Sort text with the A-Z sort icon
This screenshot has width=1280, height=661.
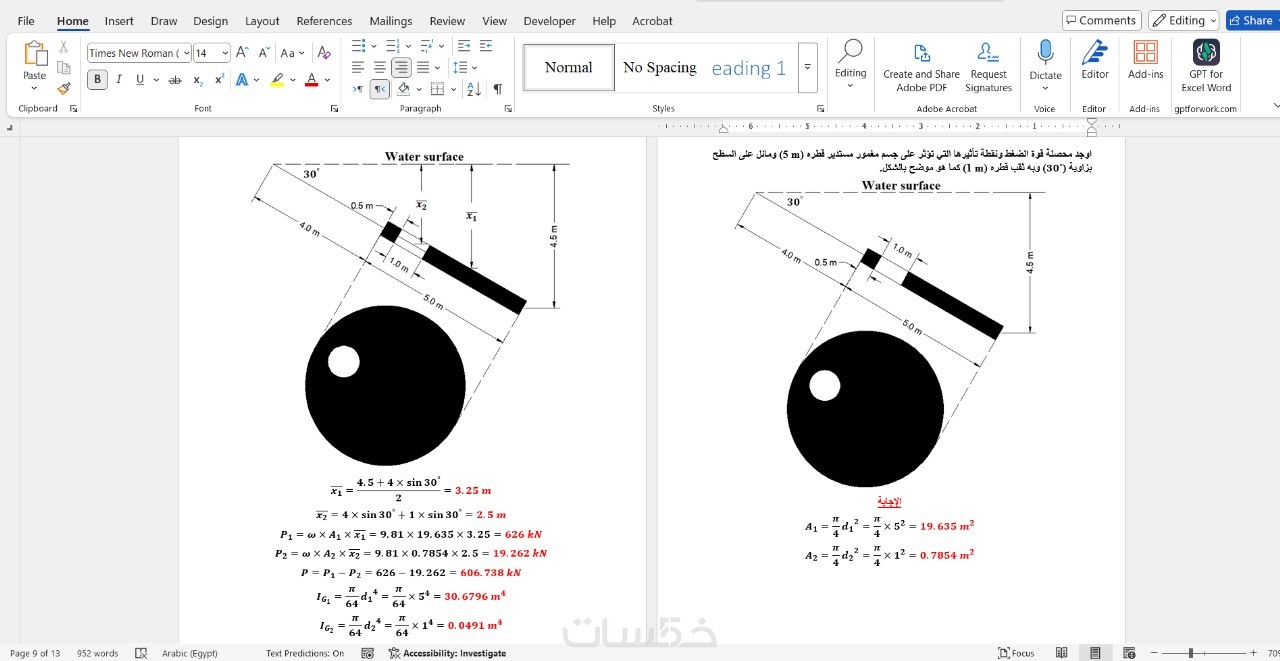474,89
